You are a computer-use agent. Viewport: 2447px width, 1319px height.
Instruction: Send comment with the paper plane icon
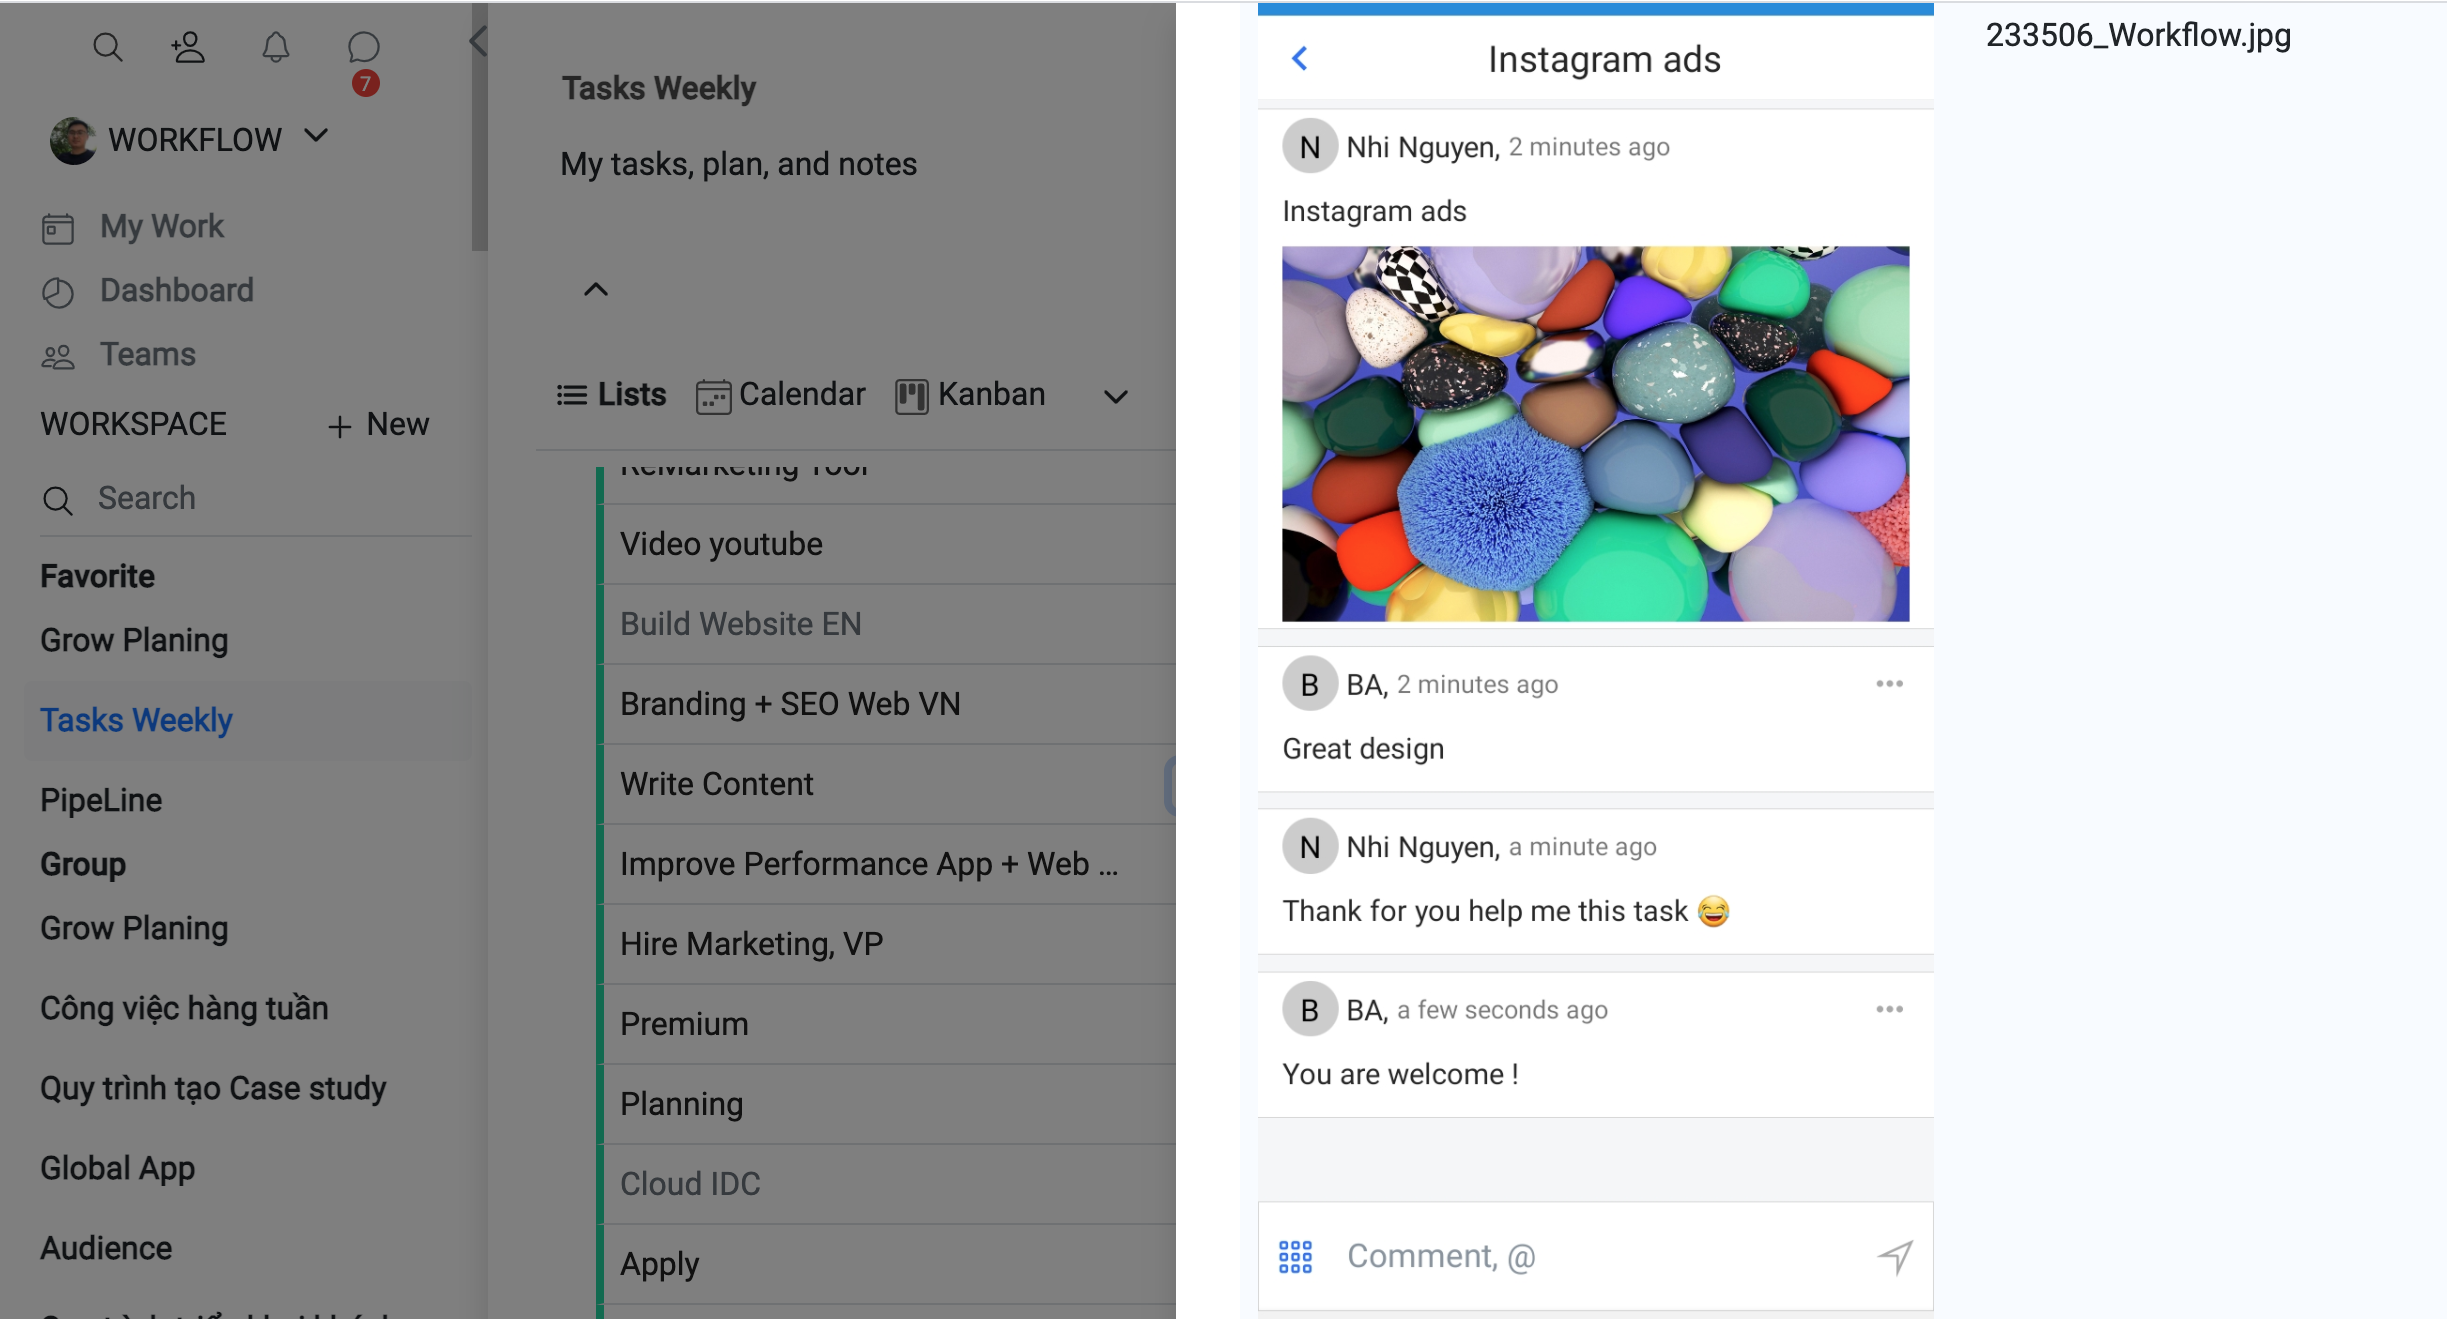point(1895,1257)
